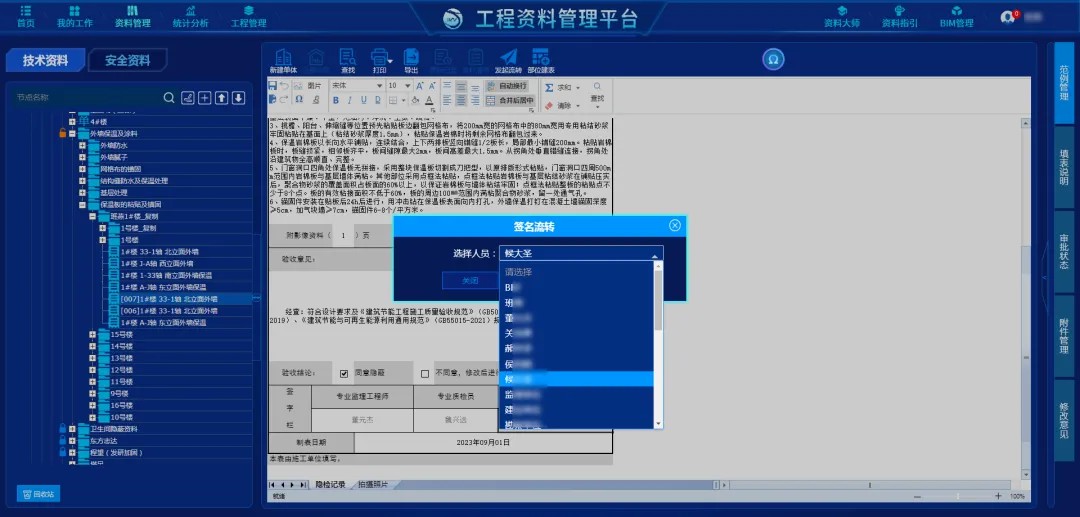The image size is (1080, 517).
Task: Toggle bold formatting in the editor toolbar
Action: (335, 101)
